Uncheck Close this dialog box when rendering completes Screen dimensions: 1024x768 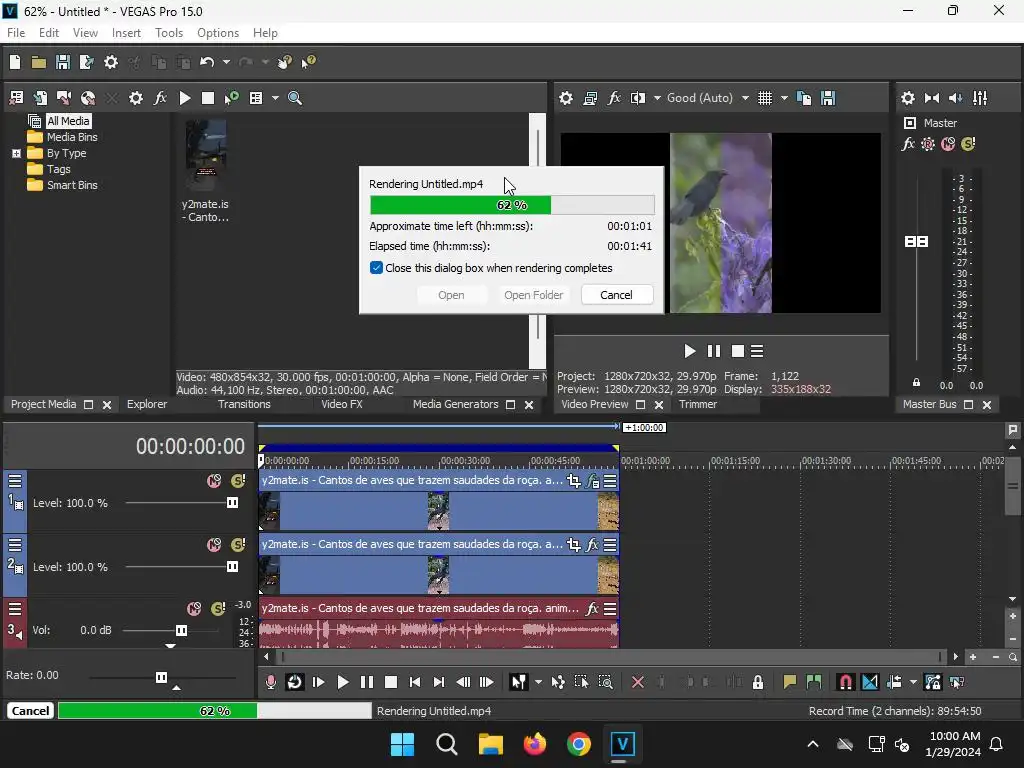pos(376,268)
